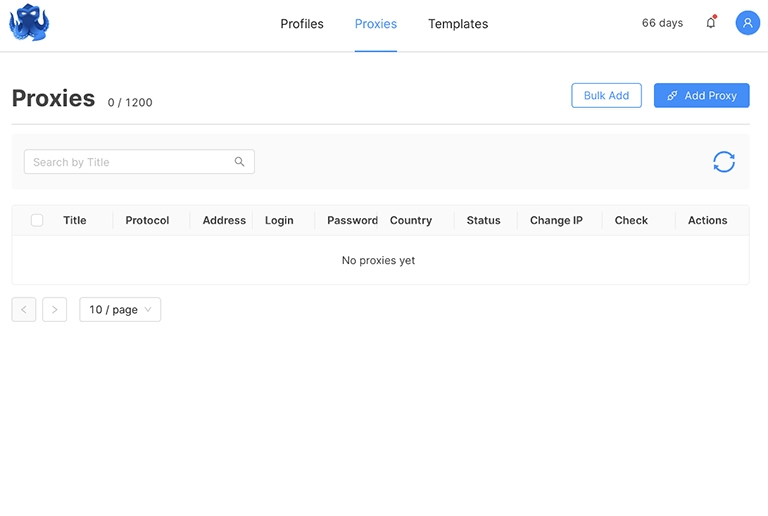
Task: Click the Change IP column header
Action: pos(556,220)
